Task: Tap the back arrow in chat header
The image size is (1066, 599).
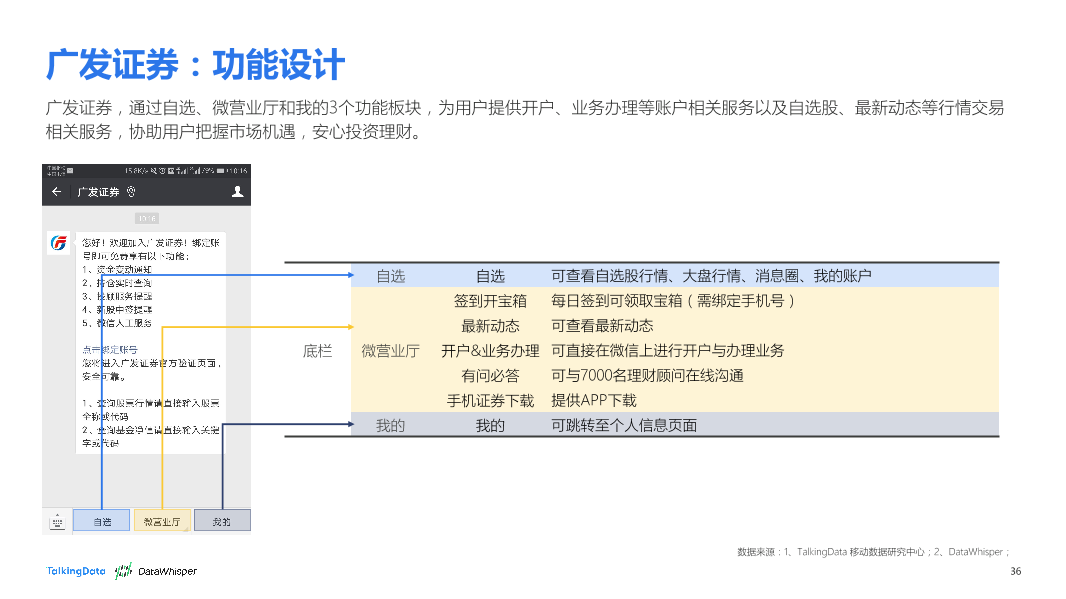Action: [56, 192]
